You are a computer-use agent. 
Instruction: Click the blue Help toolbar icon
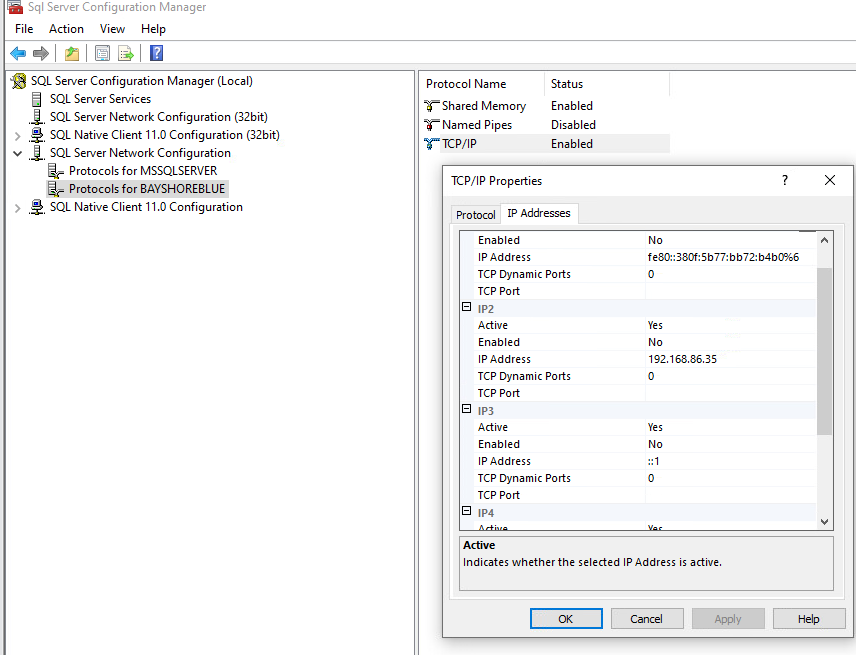tap(156, 53)
